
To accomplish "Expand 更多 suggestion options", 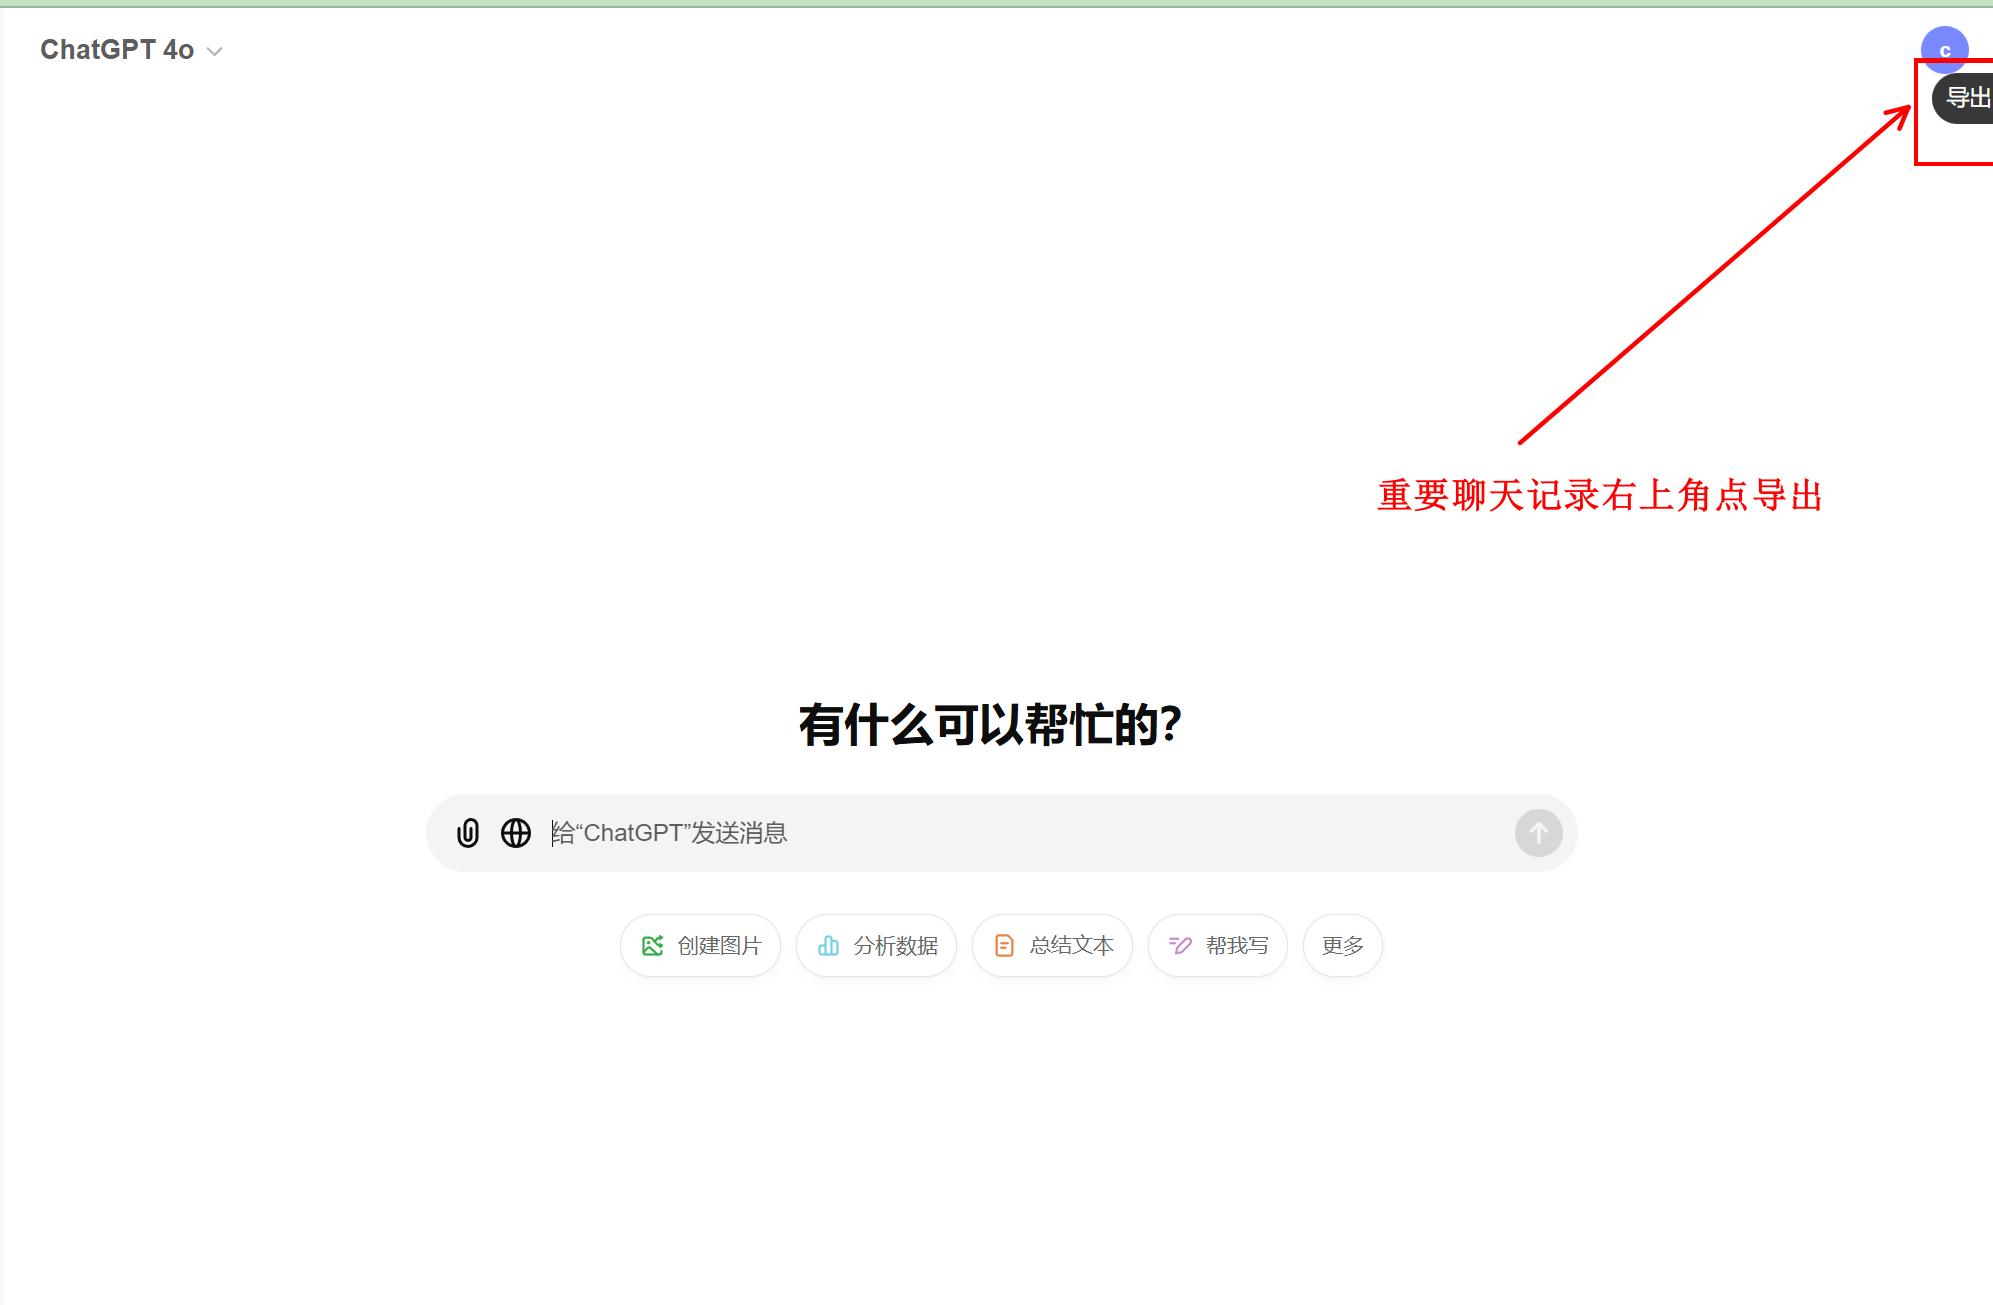I will coord(1342,945).
